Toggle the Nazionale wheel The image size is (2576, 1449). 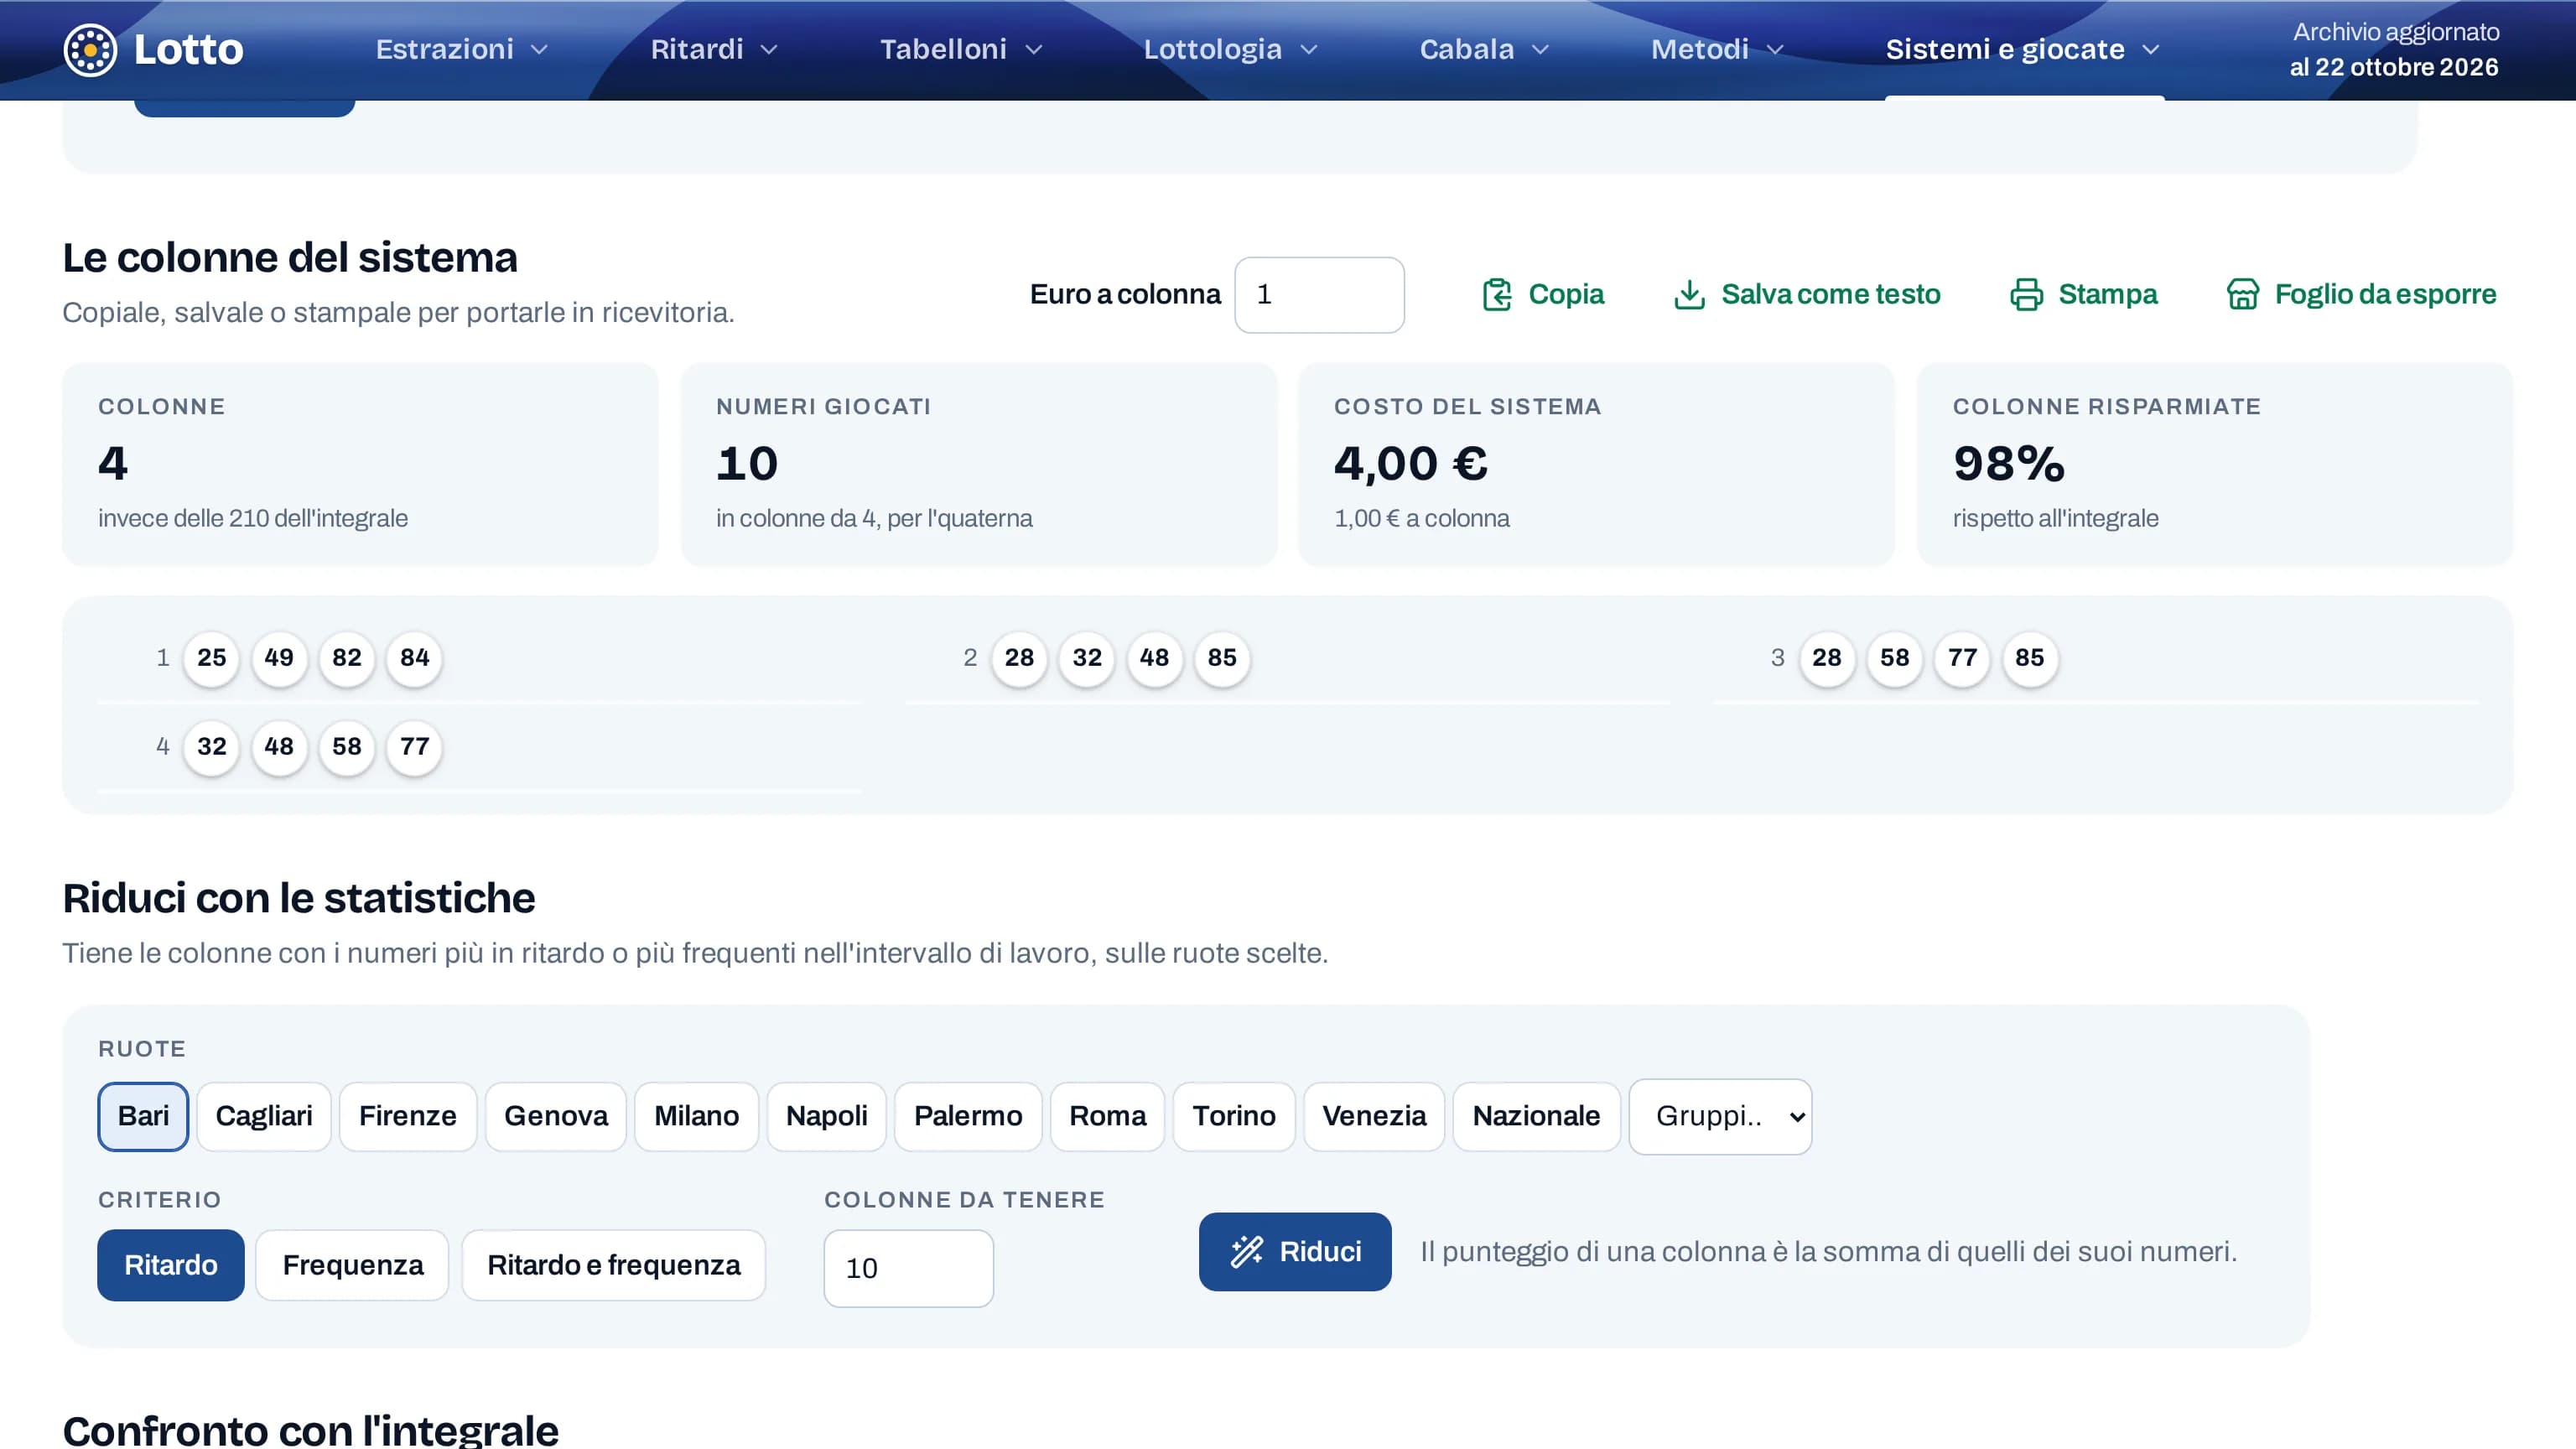tap(1536, 1116)
